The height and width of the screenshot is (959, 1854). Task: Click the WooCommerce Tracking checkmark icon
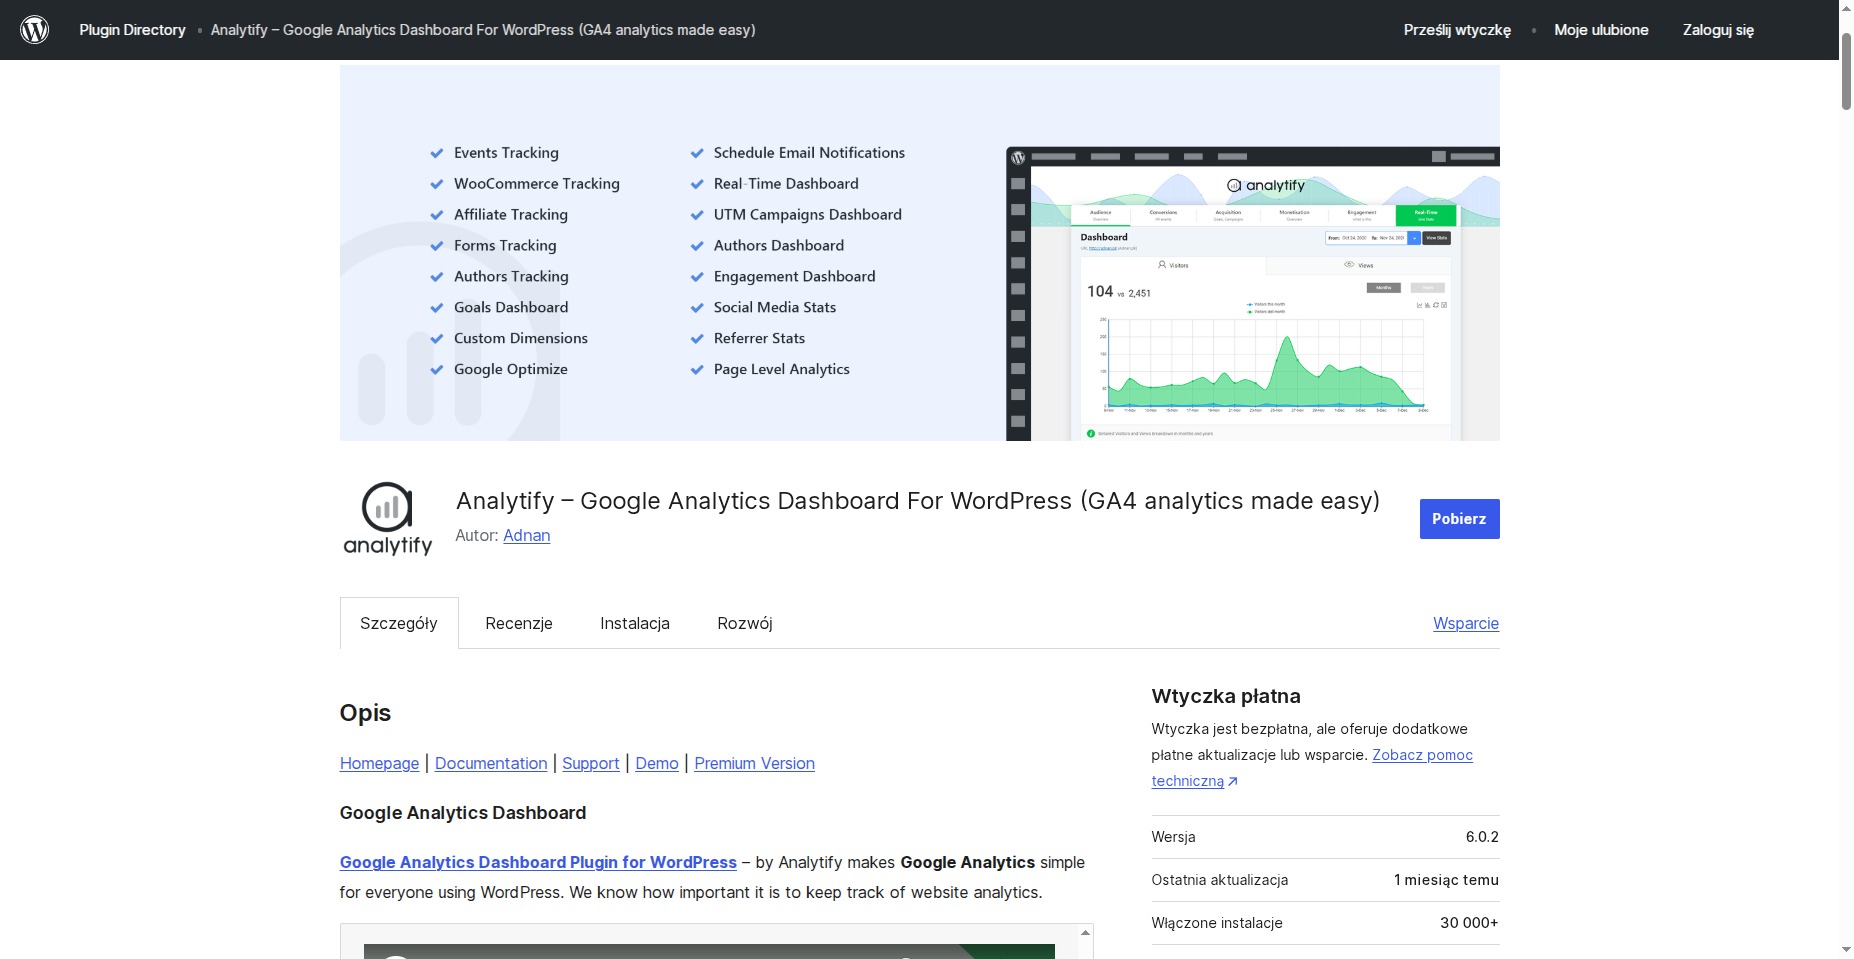(x=437, y=184)
